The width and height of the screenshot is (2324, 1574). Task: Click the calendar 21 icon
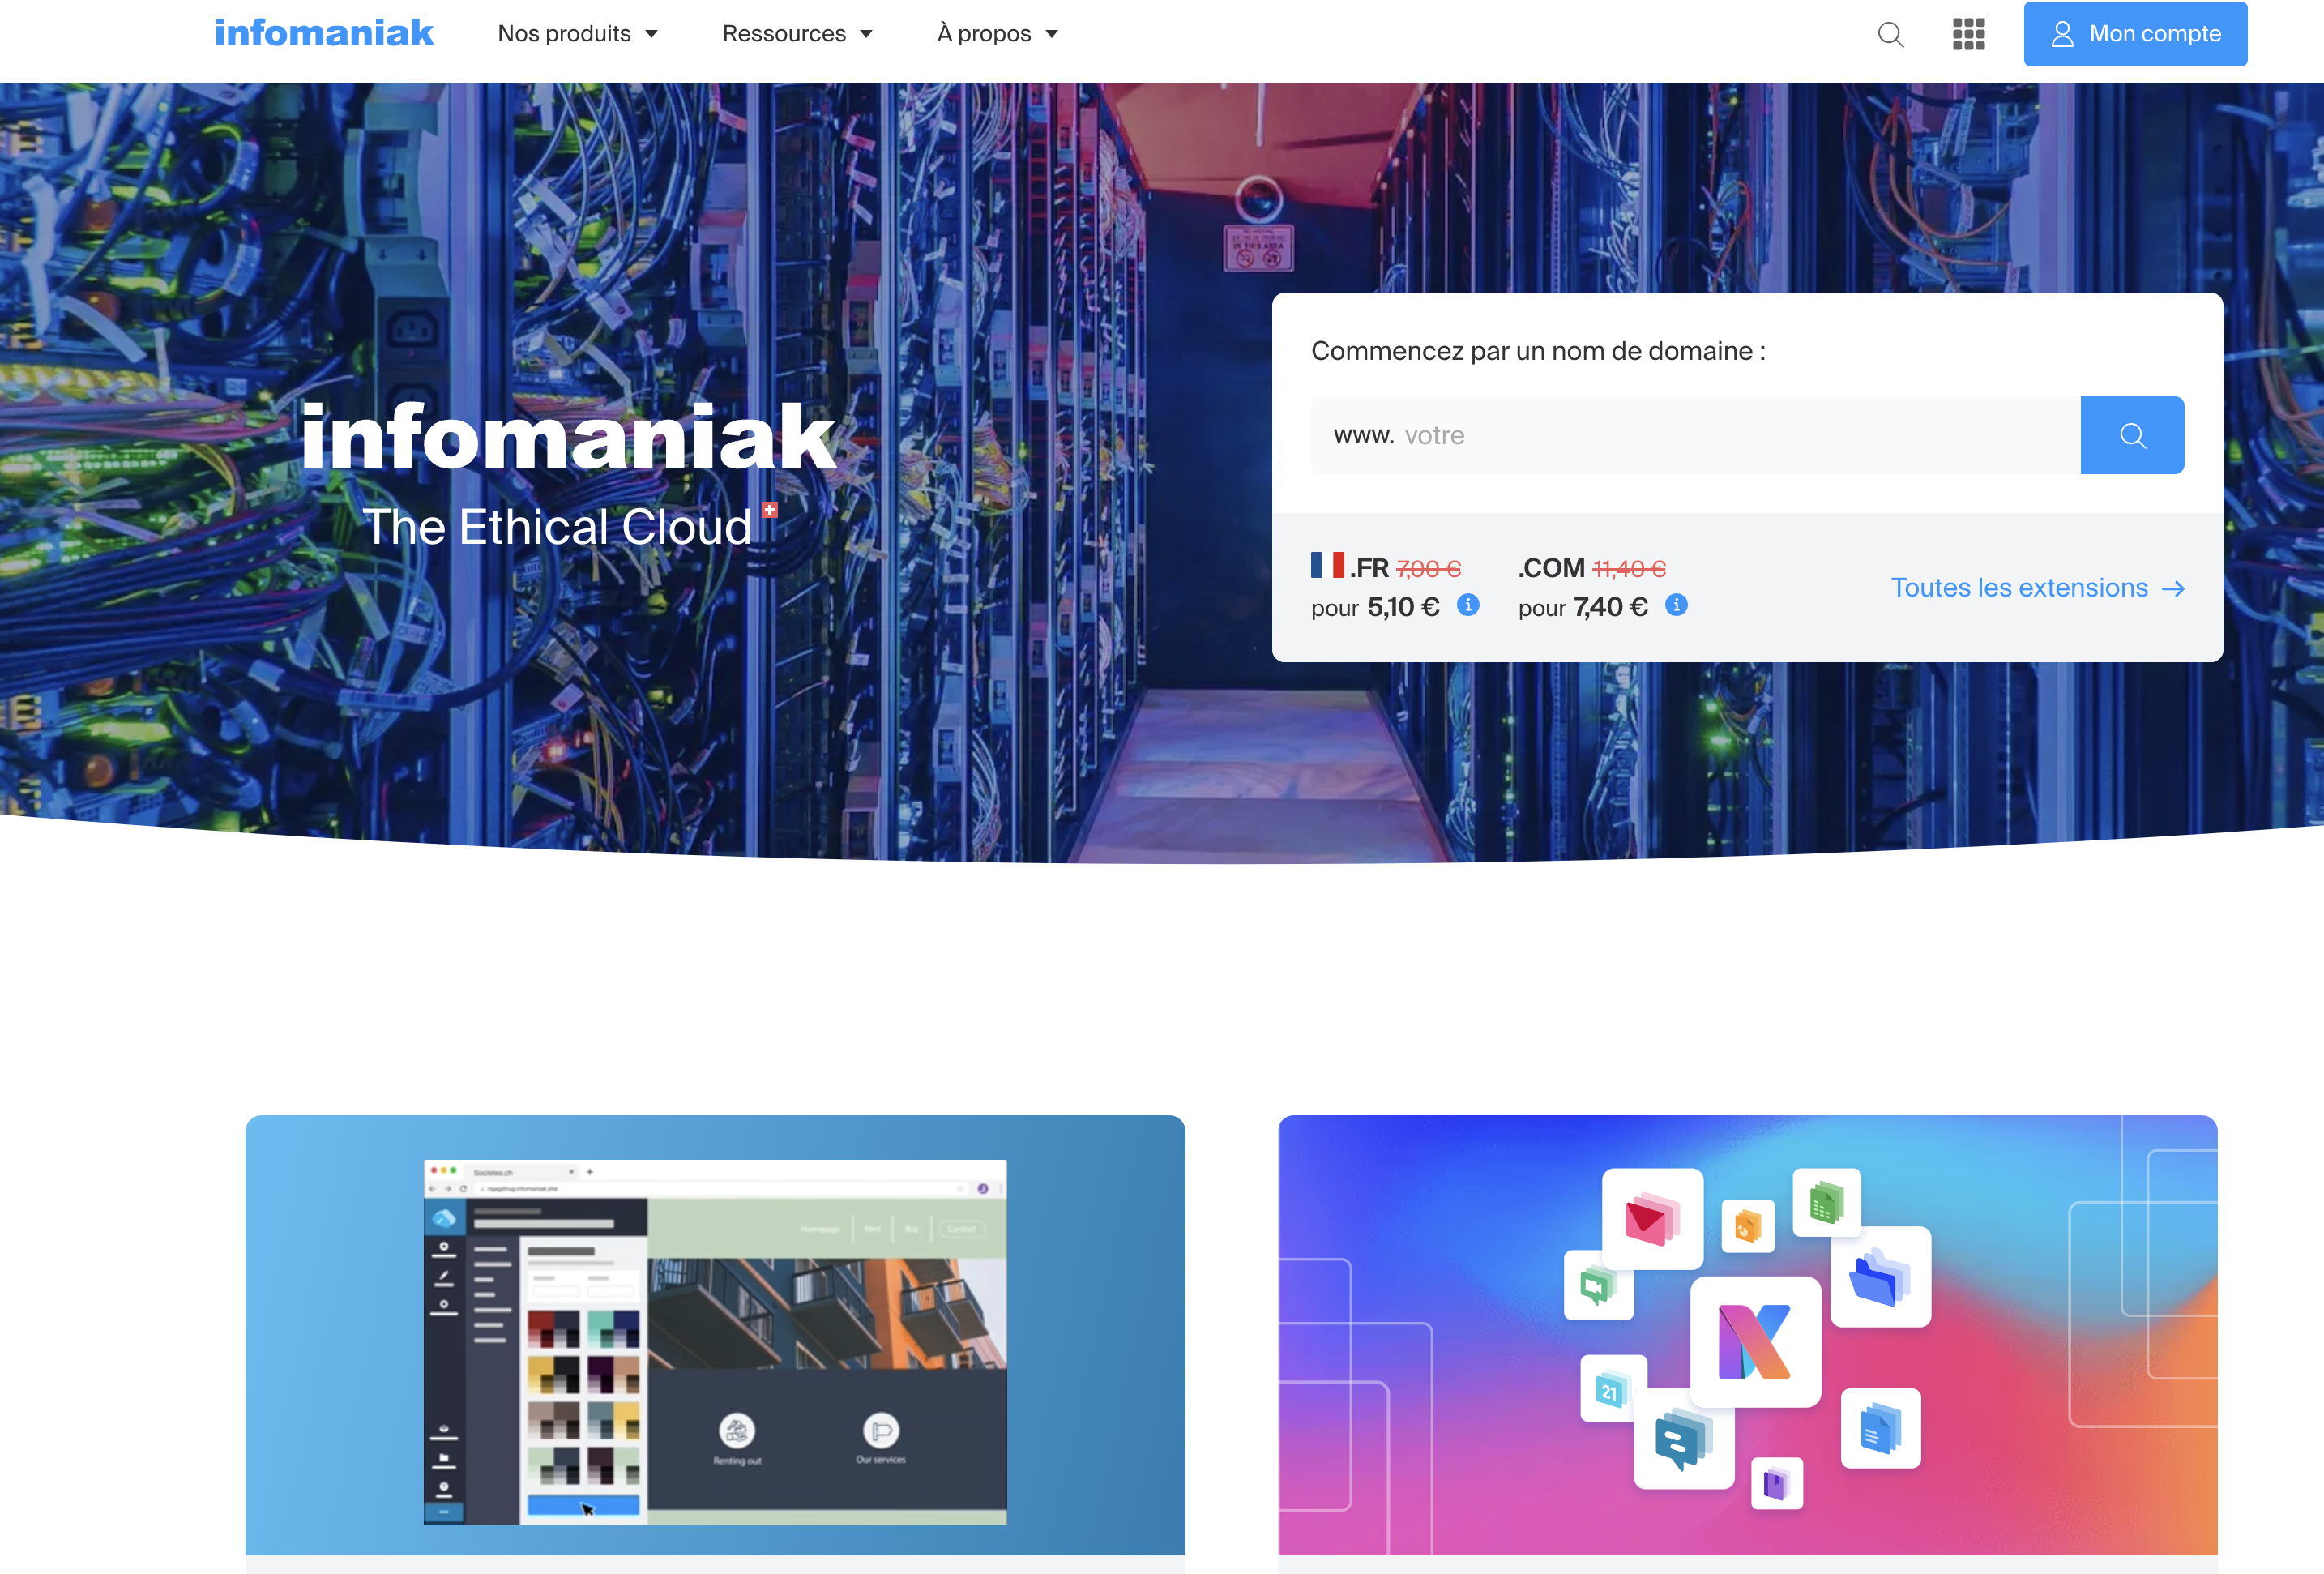click(1611, 1389)
